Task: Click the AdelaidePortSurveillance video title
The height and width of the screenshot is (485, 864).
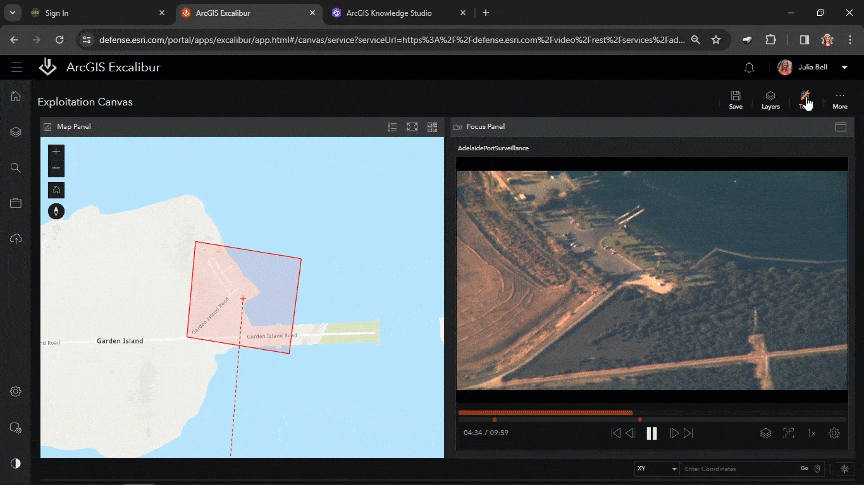Action: pos(493,148)
